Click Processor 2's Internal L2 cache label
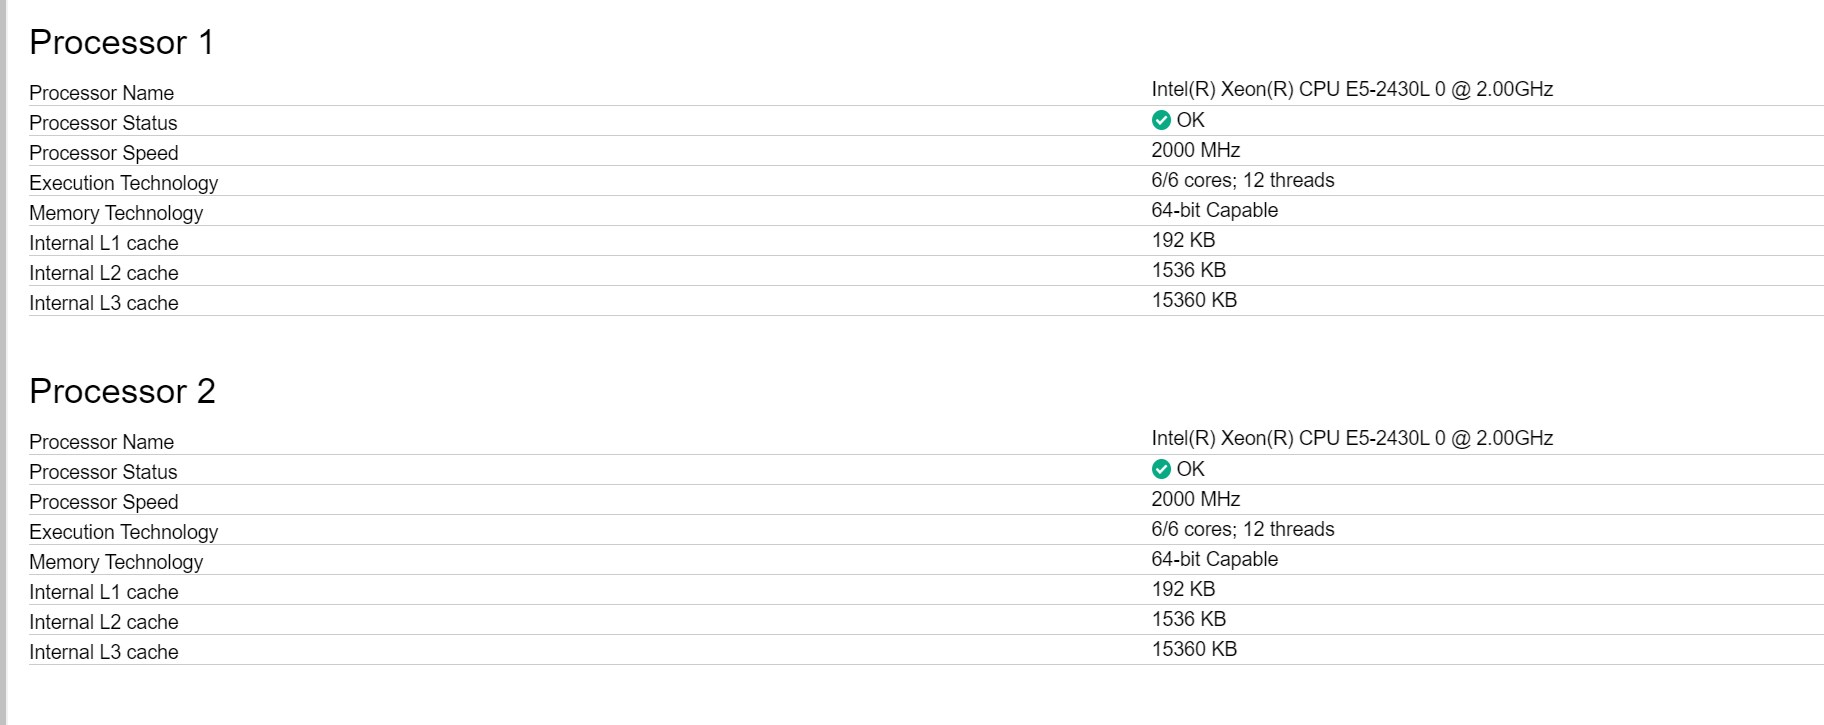The width and height of the screenshot is (1824, 725). [104, 622]
